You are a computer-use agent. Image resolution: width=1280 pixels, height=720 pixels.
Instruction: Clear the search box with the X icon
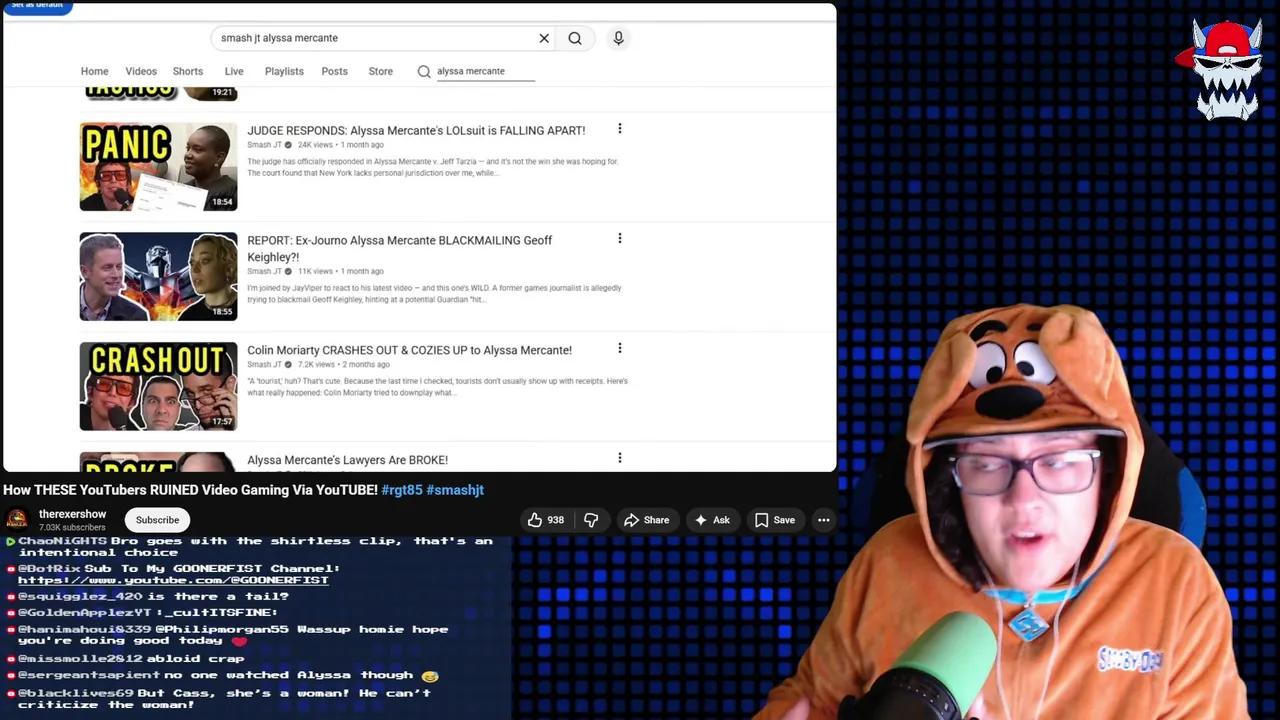(544, 38)
